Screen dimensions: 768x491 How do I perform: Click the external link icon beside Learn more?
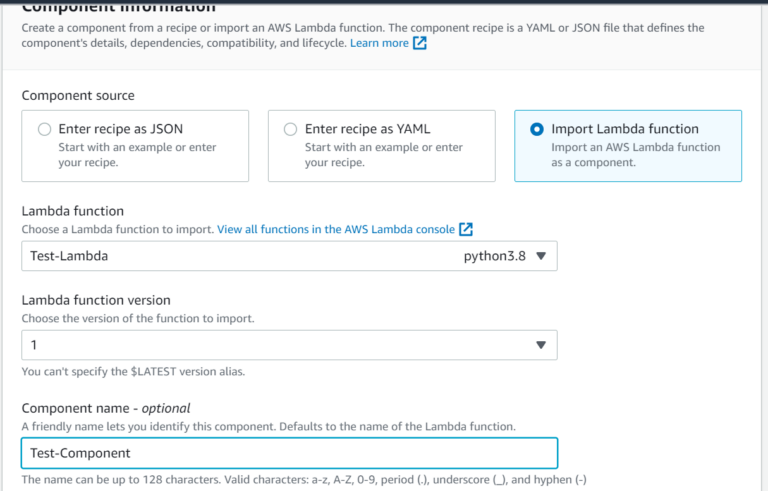(420, 44)
